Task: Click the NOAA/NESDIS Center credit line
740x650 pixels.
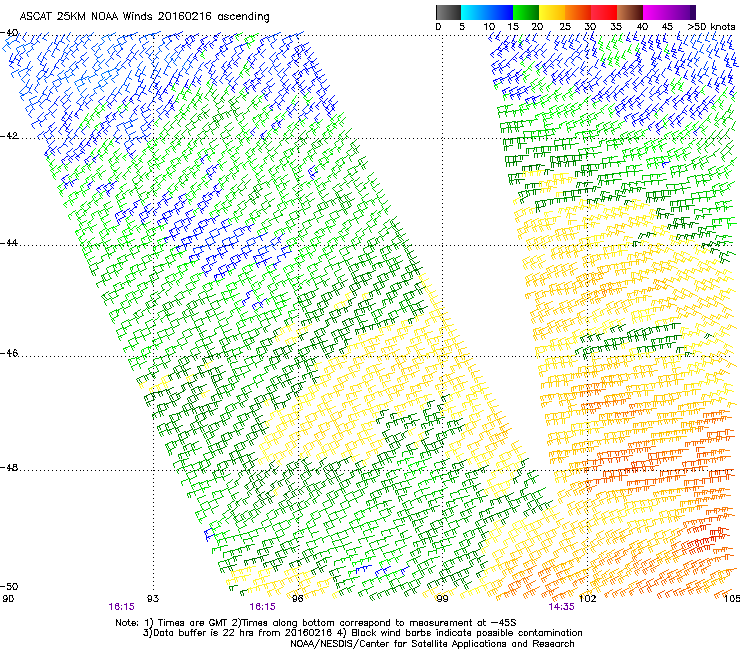Action: point(432,644)
